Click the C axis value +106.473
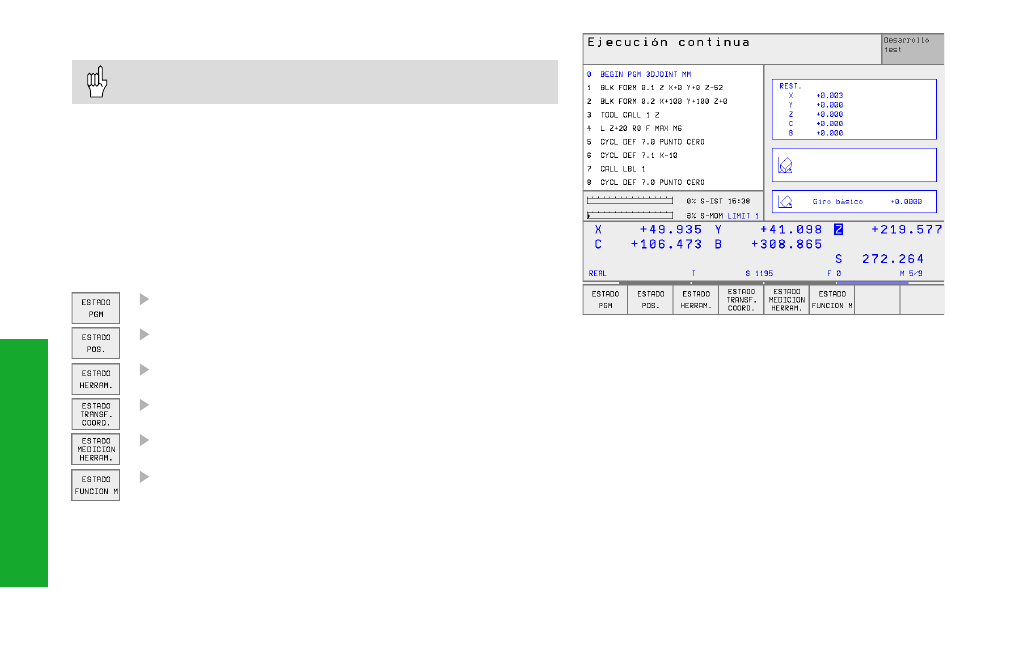 coord(666,245)
